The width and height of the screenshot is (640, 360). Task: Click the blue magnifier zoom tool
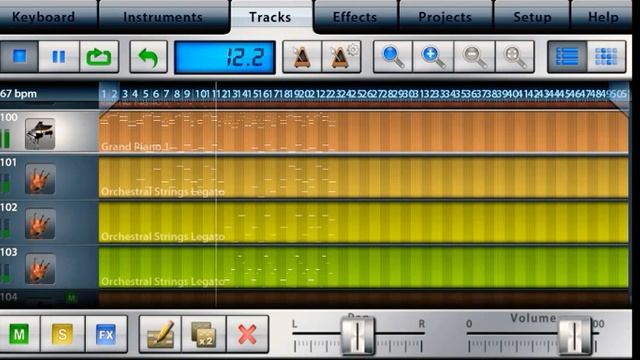[393, 57]
